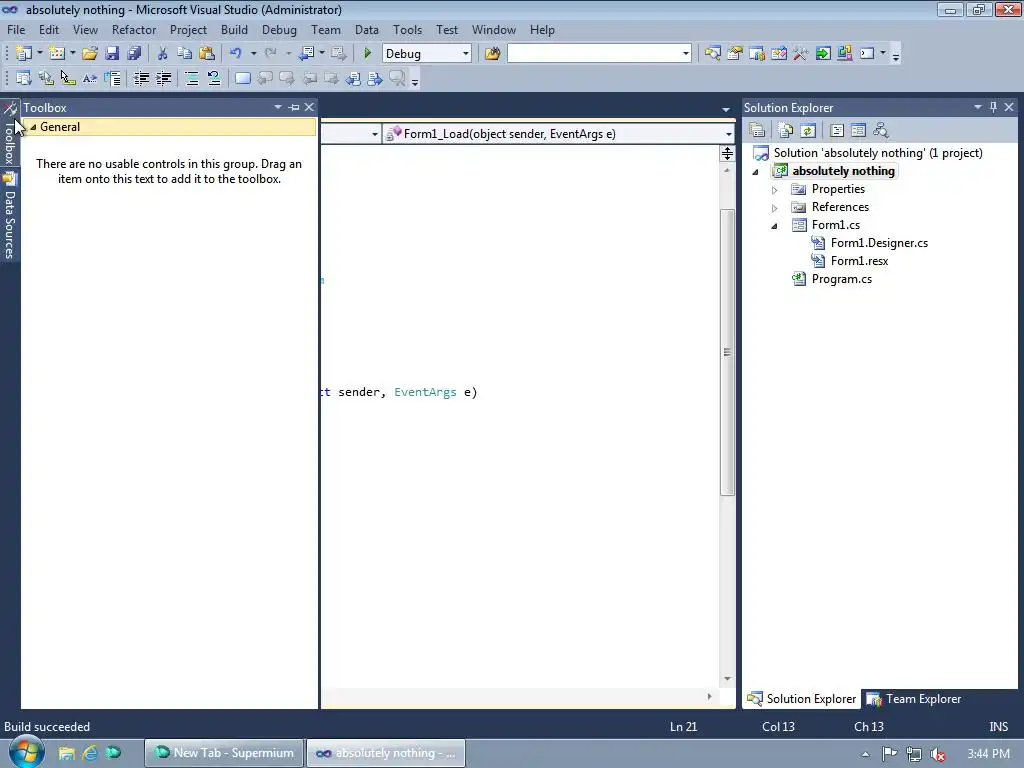This screenshot has width=1024, height=768.
Task: Click inside the Find combo box field
Action: tap(594, 54)
